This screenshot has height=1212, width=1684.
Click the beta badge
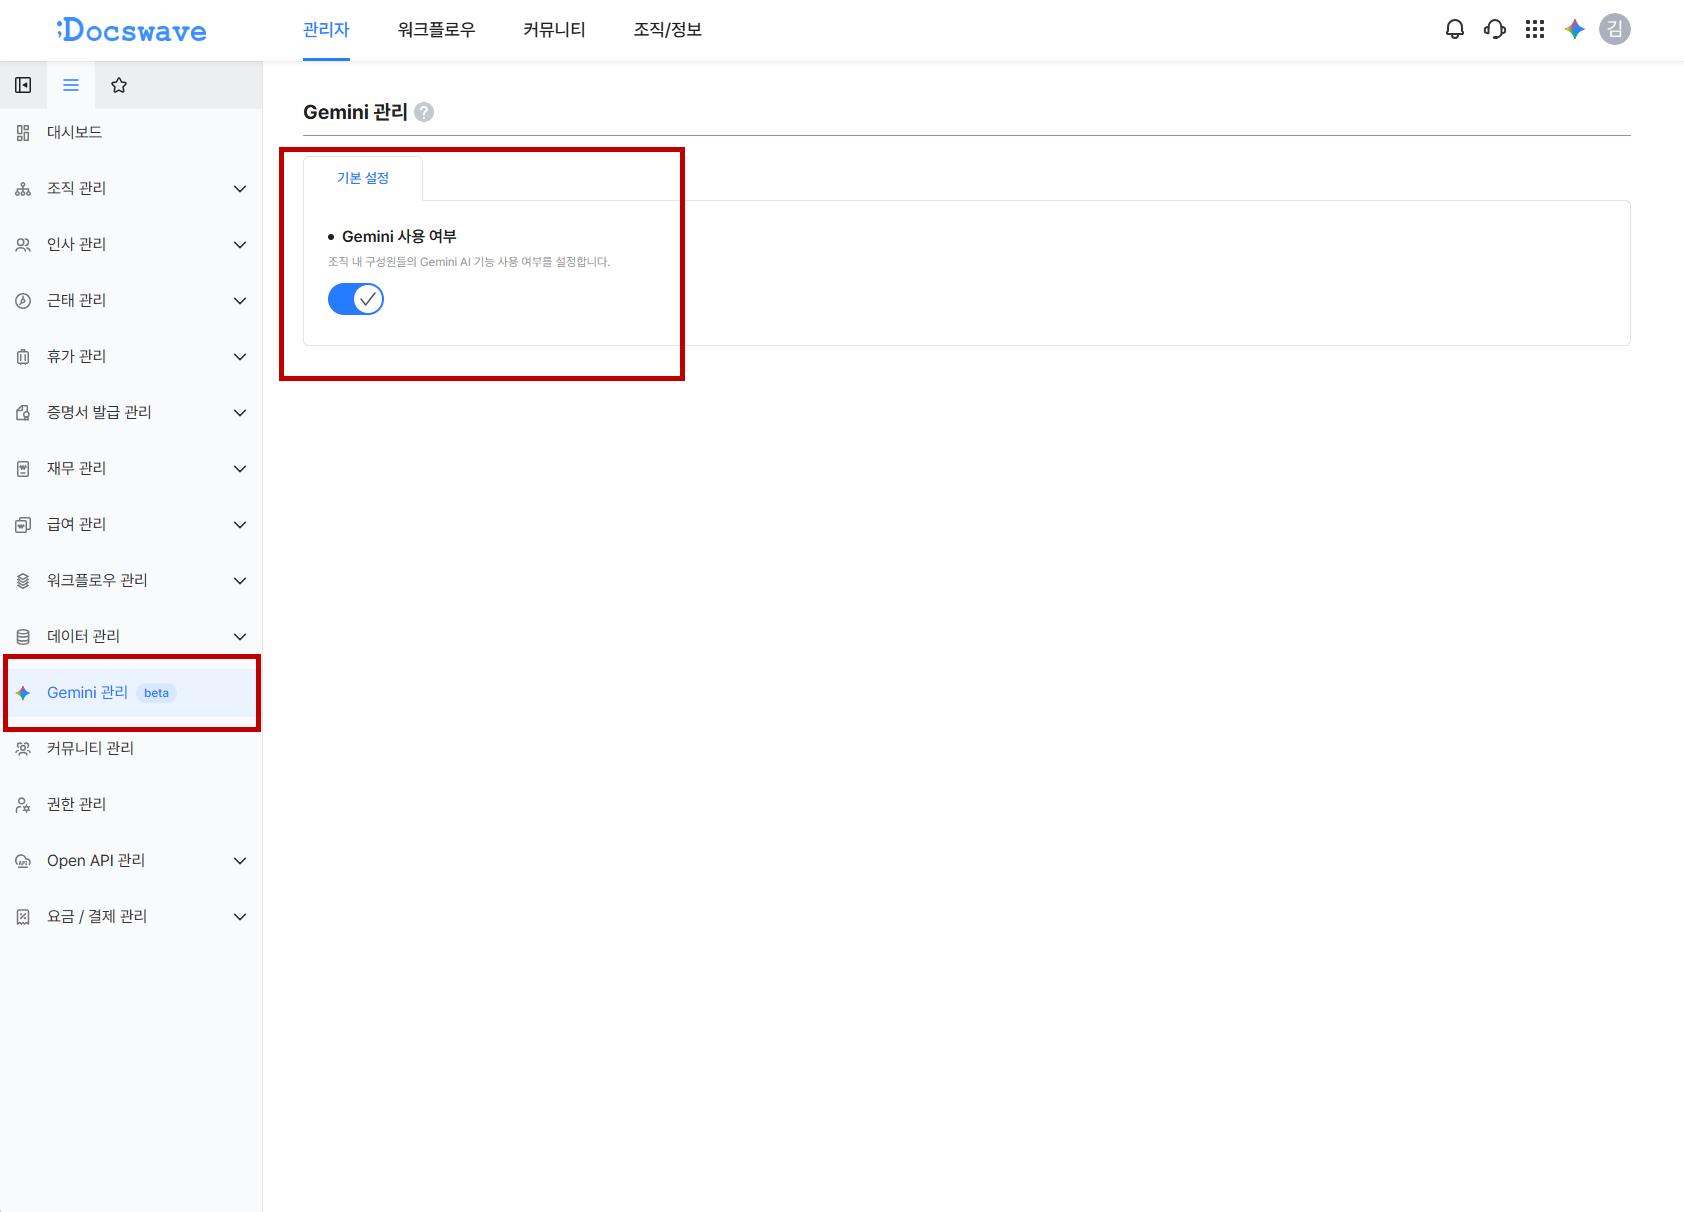[156, 693]
